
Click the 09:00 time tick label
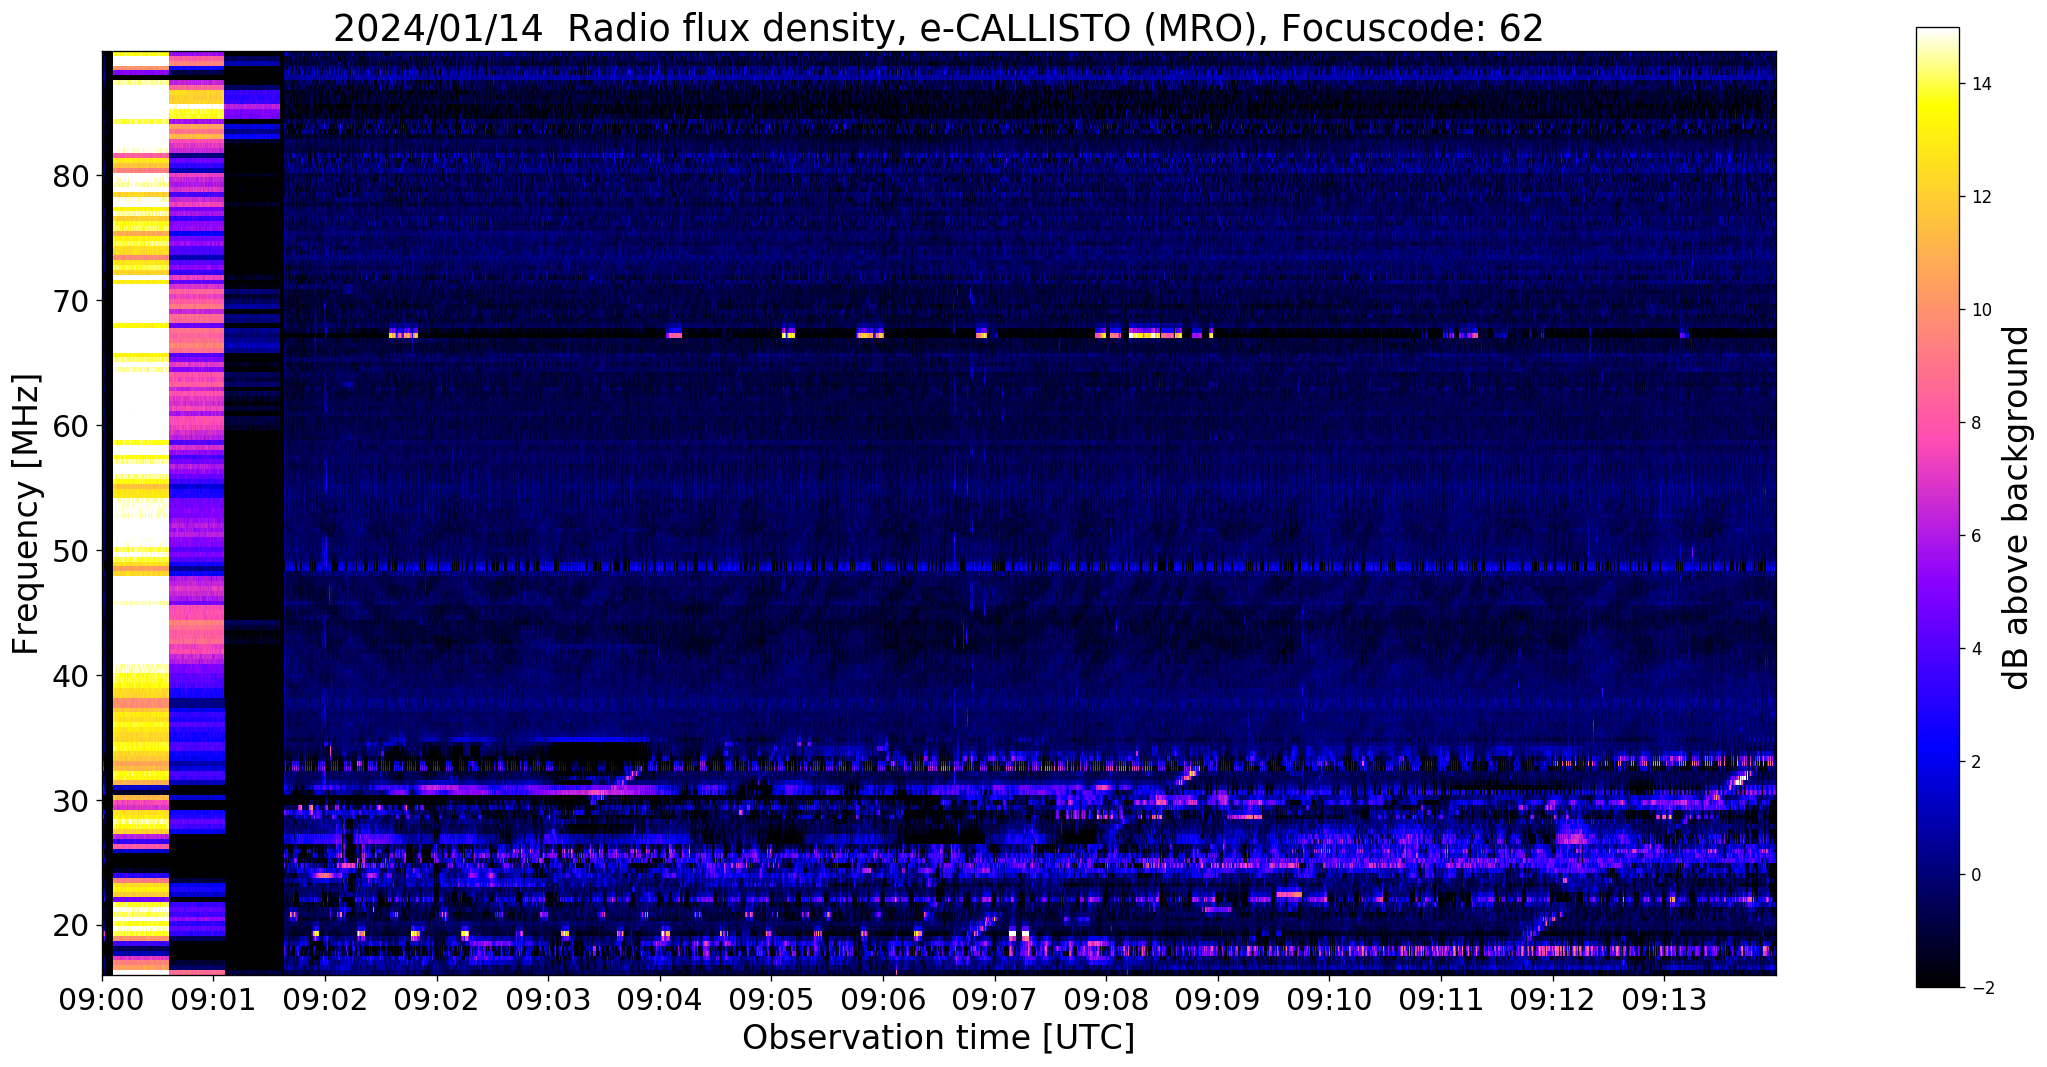tap(102, 999)
